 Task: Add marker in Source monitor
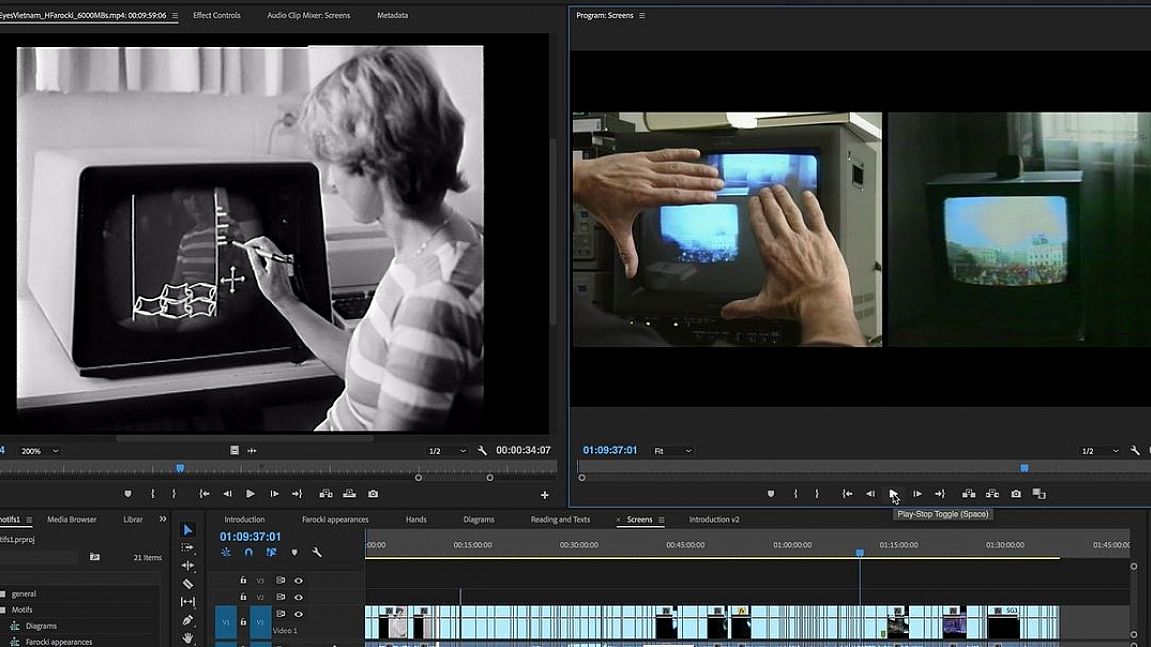pos(128,494)
